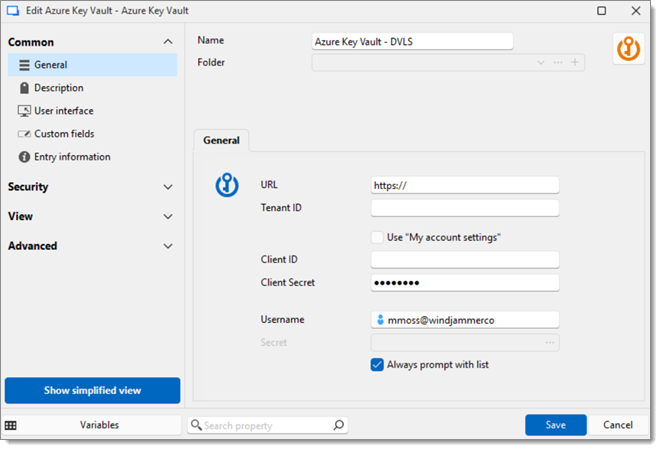Click the ellipsis icon in Folder field
Image resolution: width=661 pixels, height=450 pixels.
point(558,62)
